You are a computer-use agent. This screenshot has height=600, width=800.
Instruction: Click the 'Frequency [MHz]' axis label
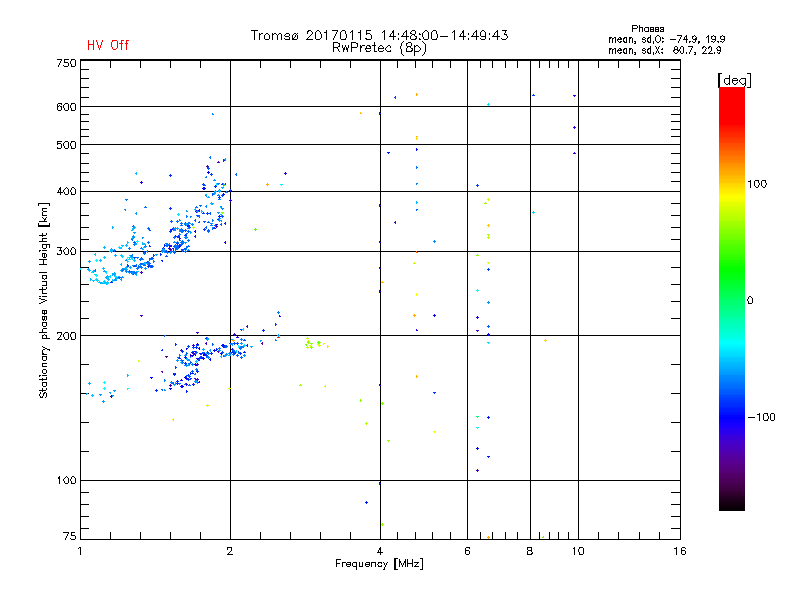[379, 564]
